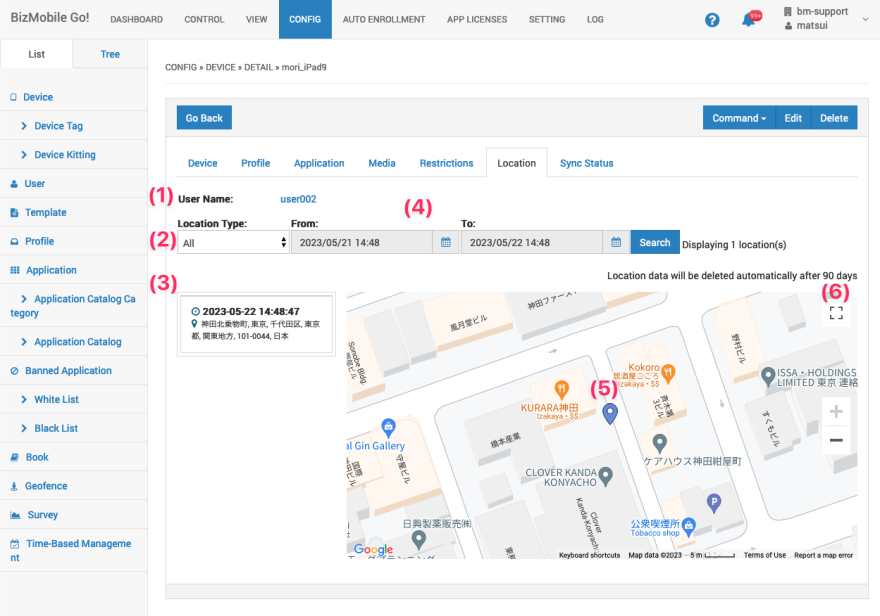Open the notifications bell icon
The image size is (880, 616).
[748, 20]
